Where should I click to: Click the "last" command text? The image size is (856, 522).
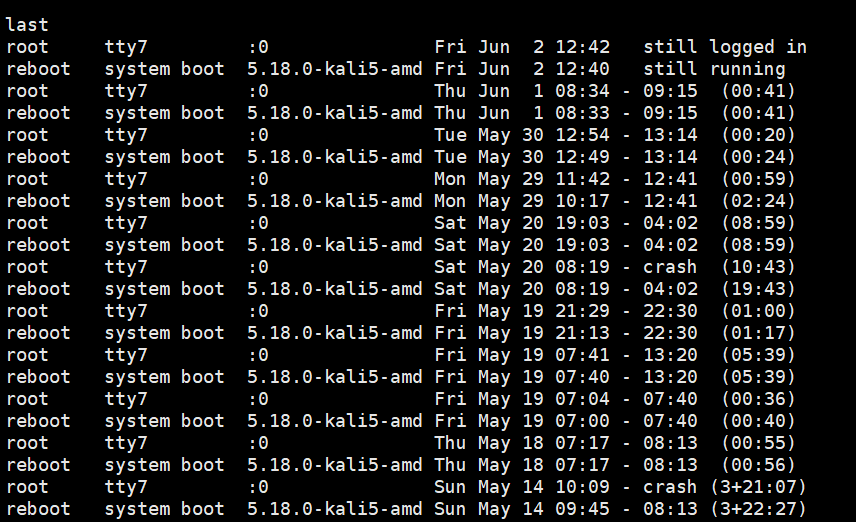click(x=27, y=25)
